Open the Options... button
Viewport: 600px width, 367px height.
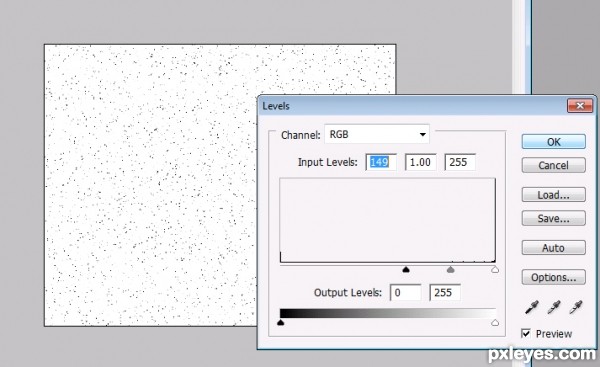(553, 277)
